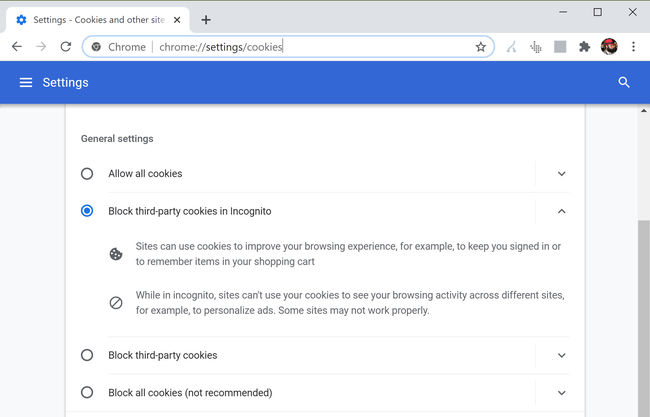Open the Settings hamburger menu

26,82
